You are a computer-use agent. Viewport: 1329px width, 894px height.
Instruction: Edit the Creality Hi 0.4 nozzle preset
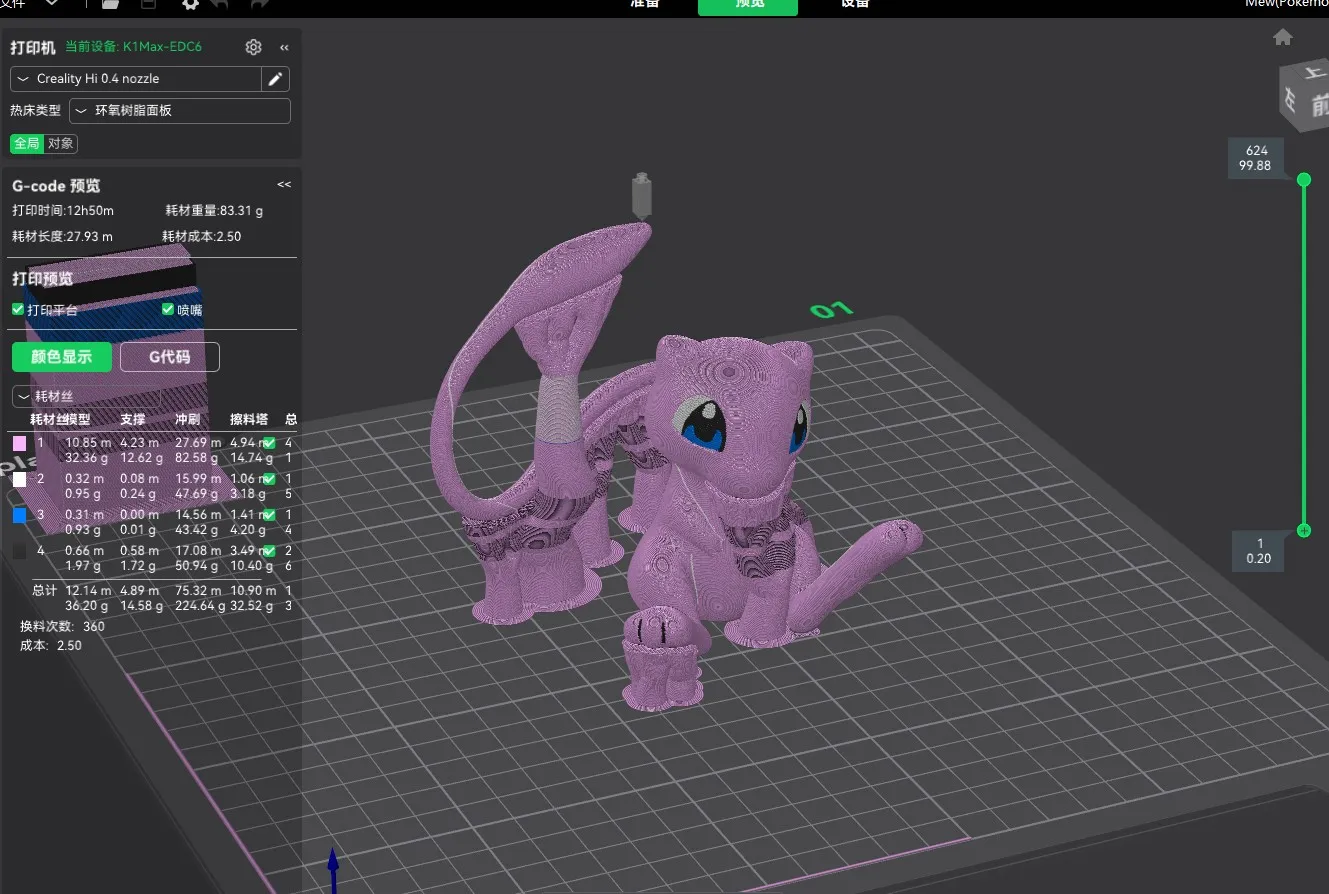(x=276, y=79)
